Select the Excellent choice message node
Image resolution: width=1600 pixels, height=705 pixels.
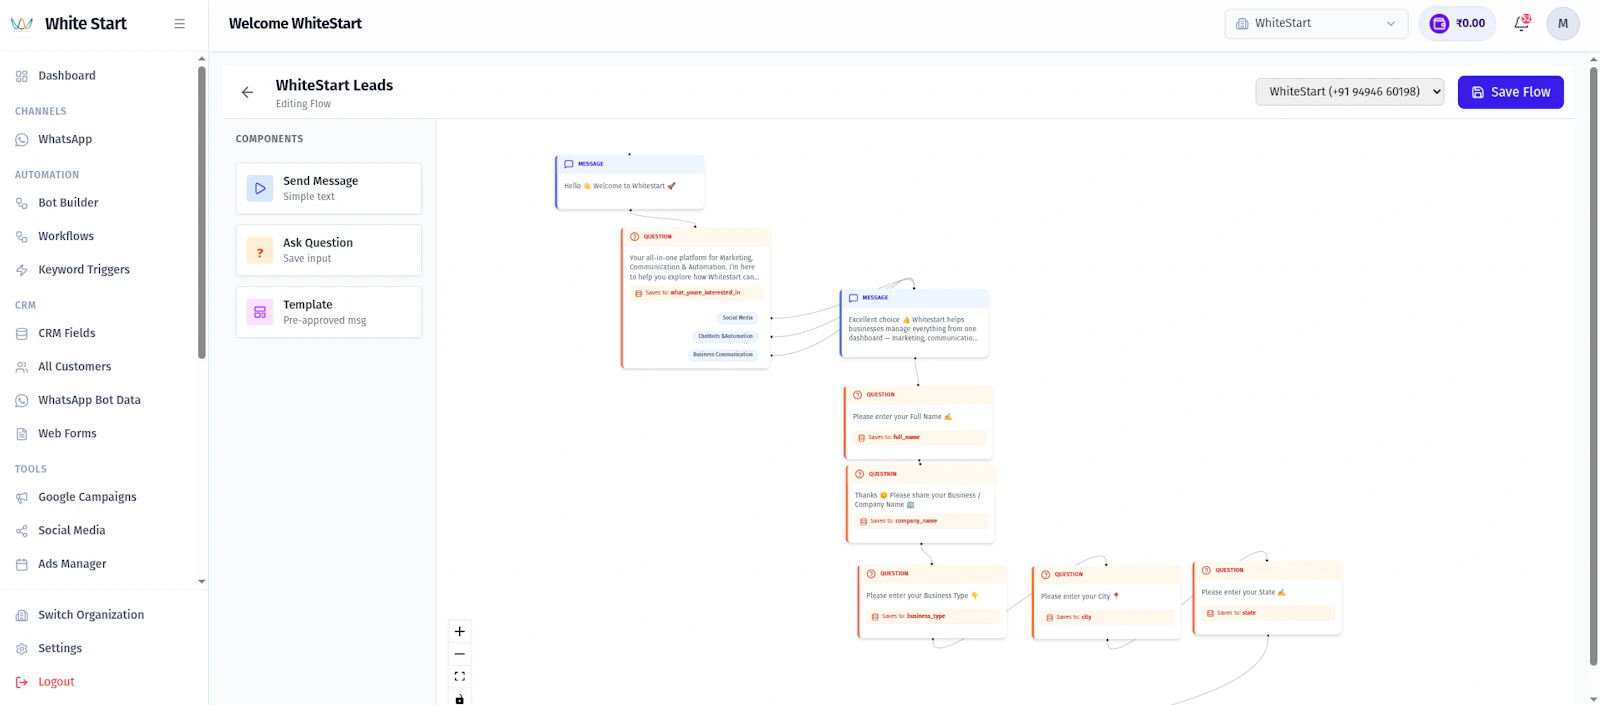point(914,323)
